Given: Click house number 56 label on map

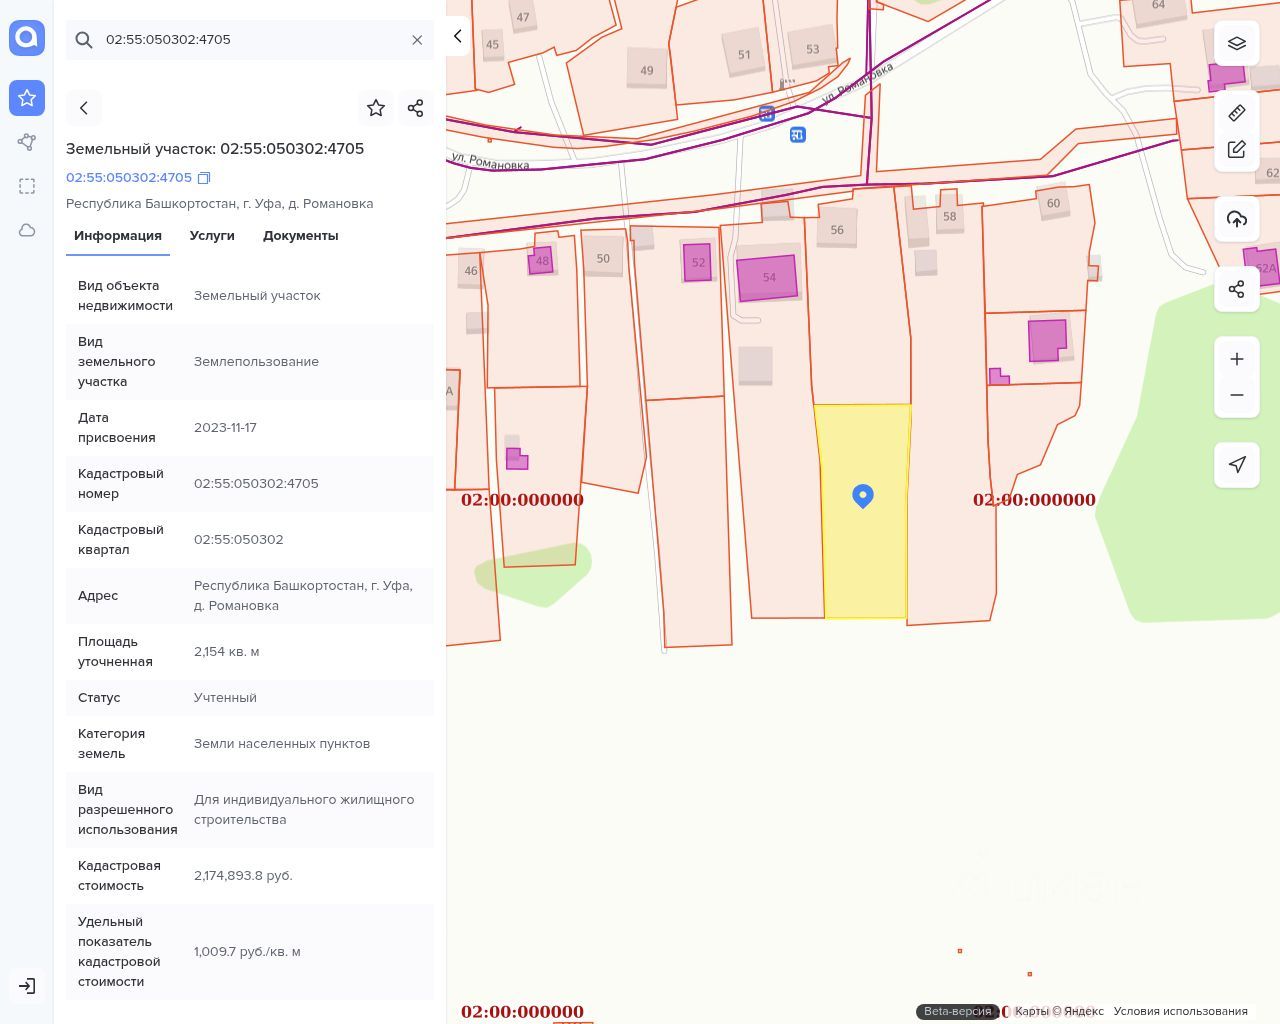Looking at the screenshot, I should tap(837, 230).
